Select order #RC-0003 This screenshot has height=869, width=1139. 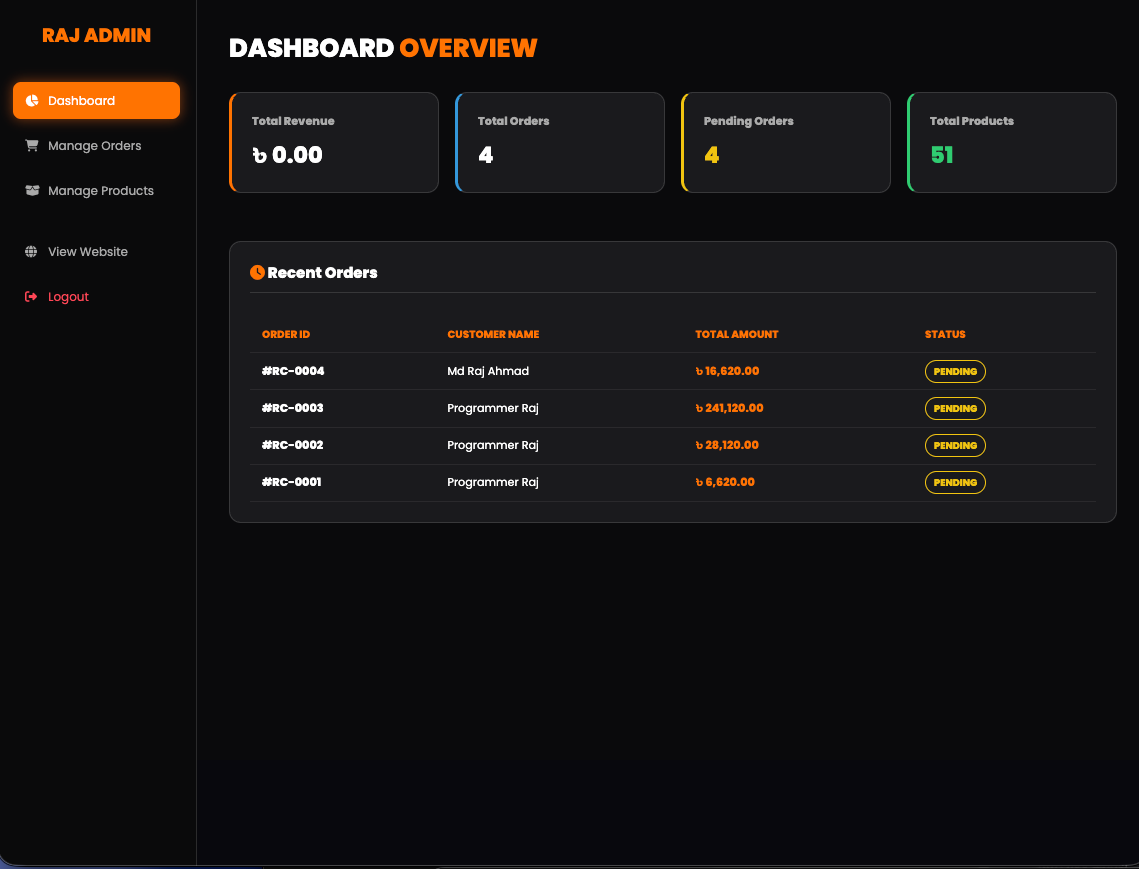[x=293, y=408]
